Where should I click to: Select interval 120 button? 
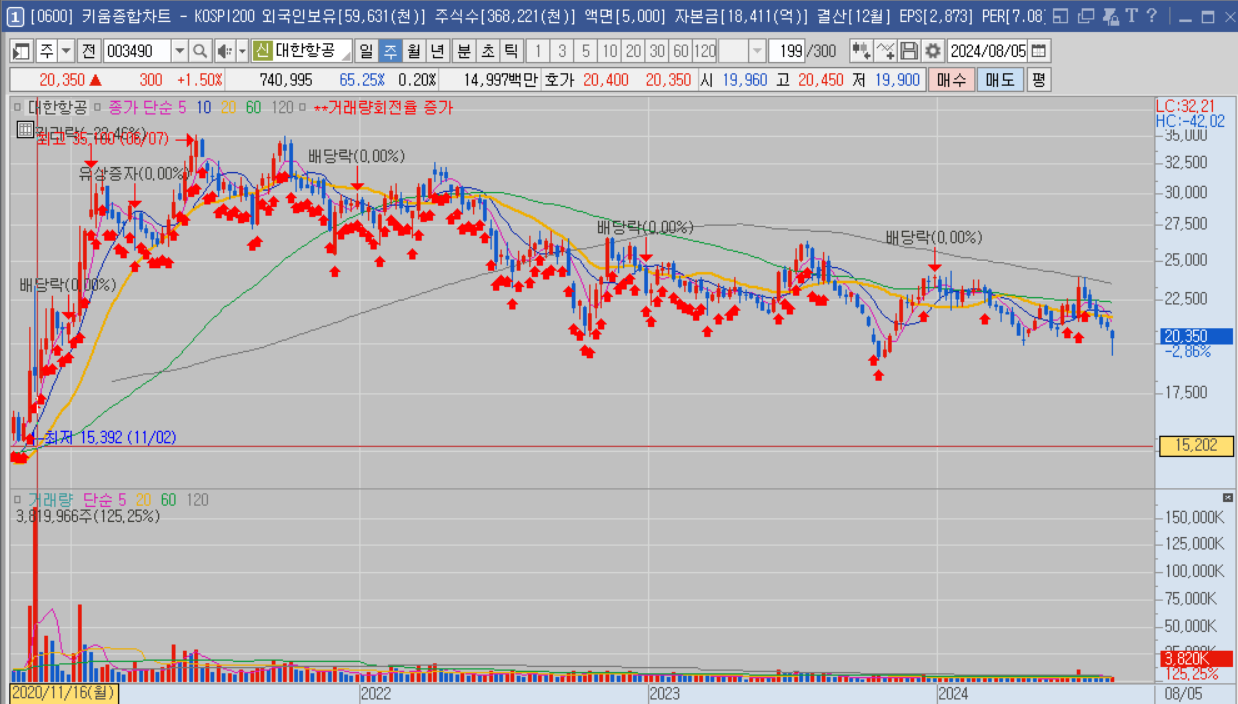[x=704, y=52]
